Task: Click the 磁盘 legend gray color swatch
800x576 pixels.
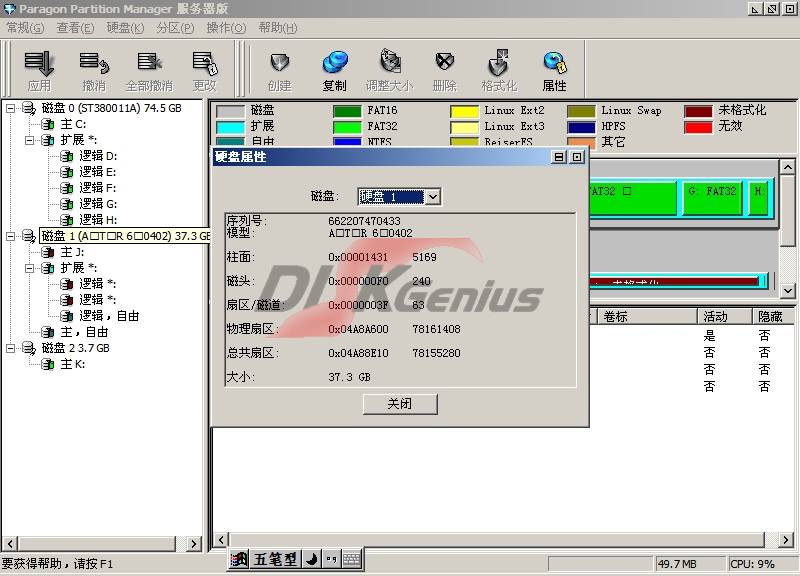Action: click(x=231, y=111)
